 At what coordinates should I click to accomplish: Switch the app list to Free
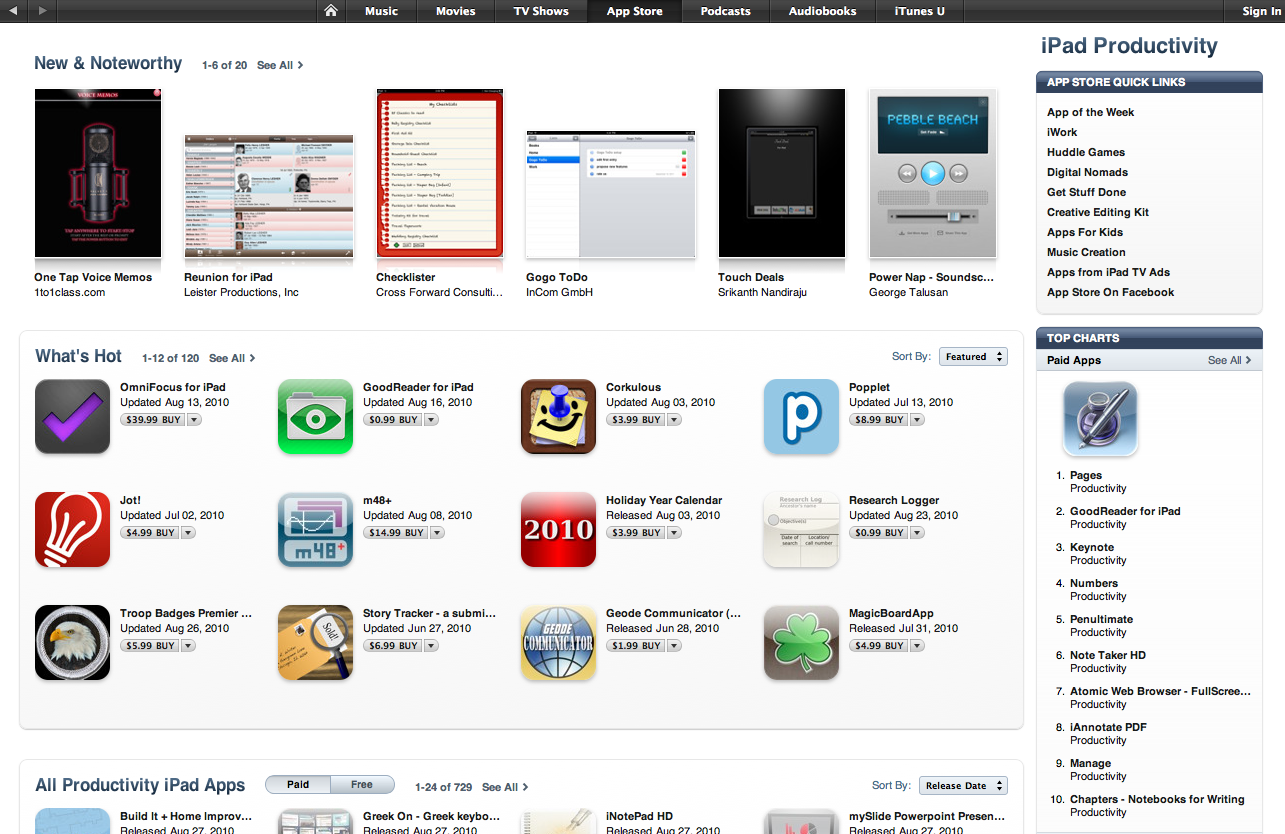pos(362,785)
